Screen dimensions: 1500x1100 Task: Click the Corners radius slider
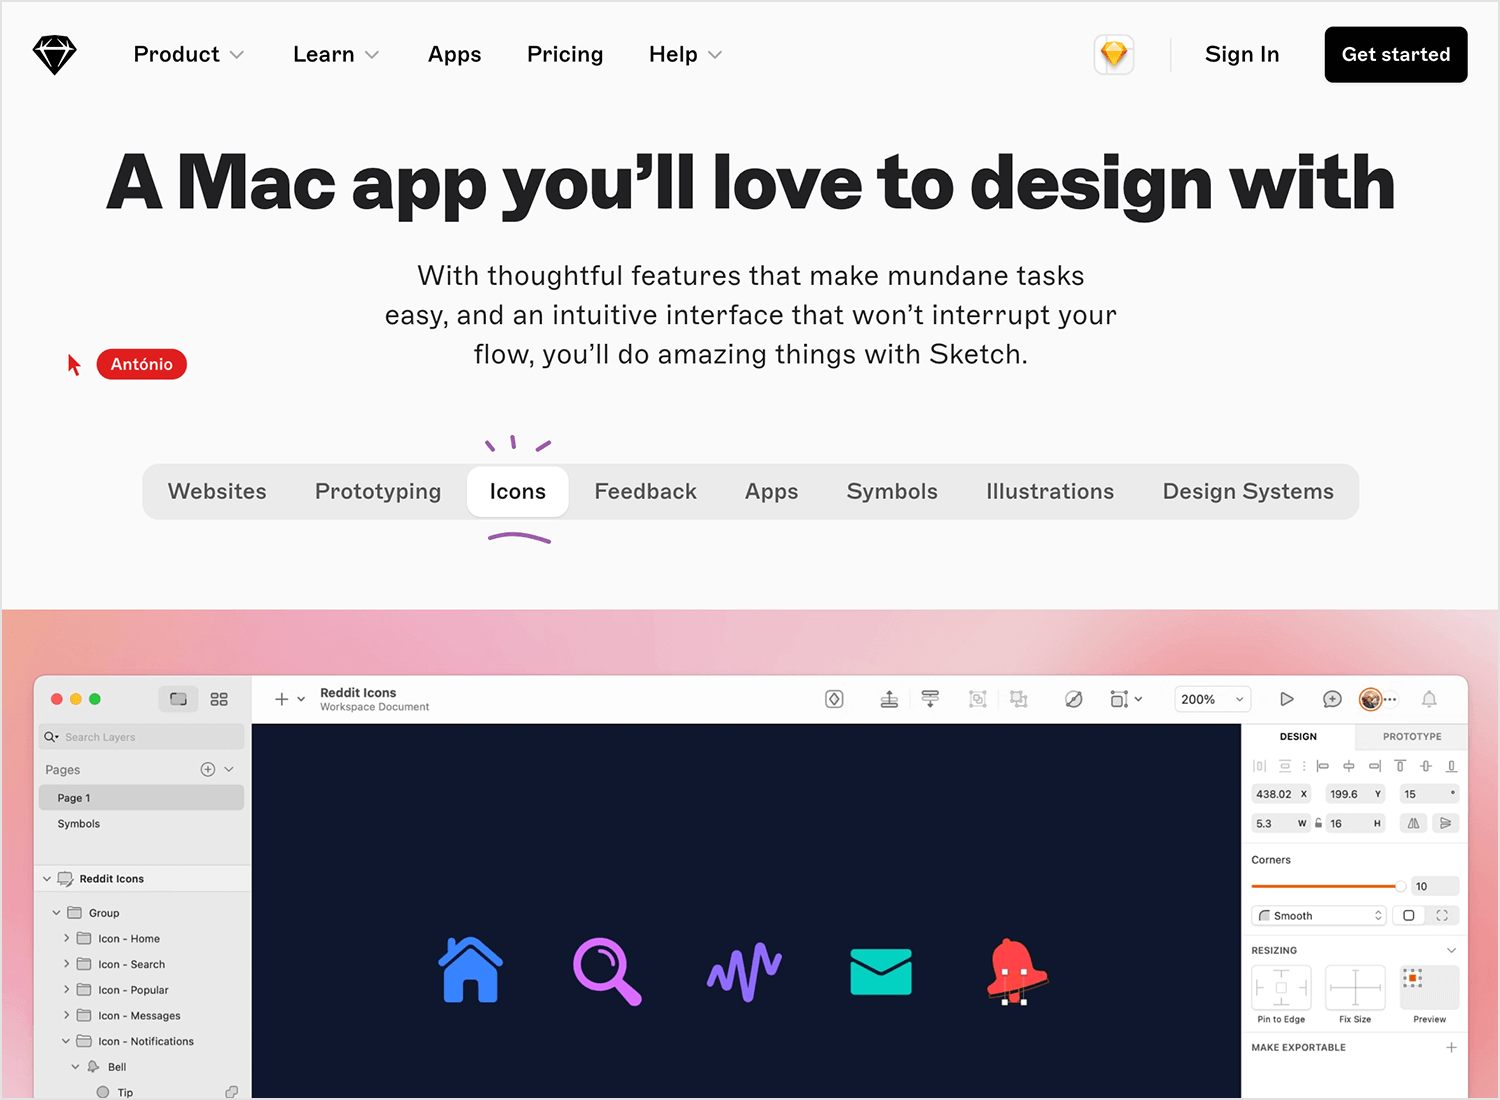point(1328,886)
